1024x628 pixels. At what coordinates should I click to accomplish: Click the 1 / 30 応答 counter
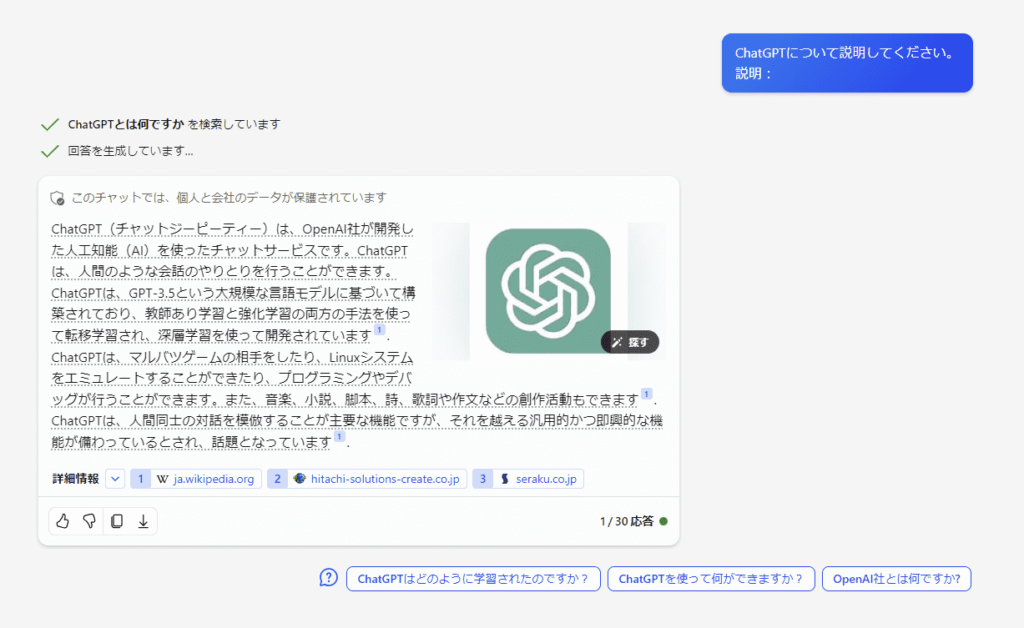pos(626,521)
